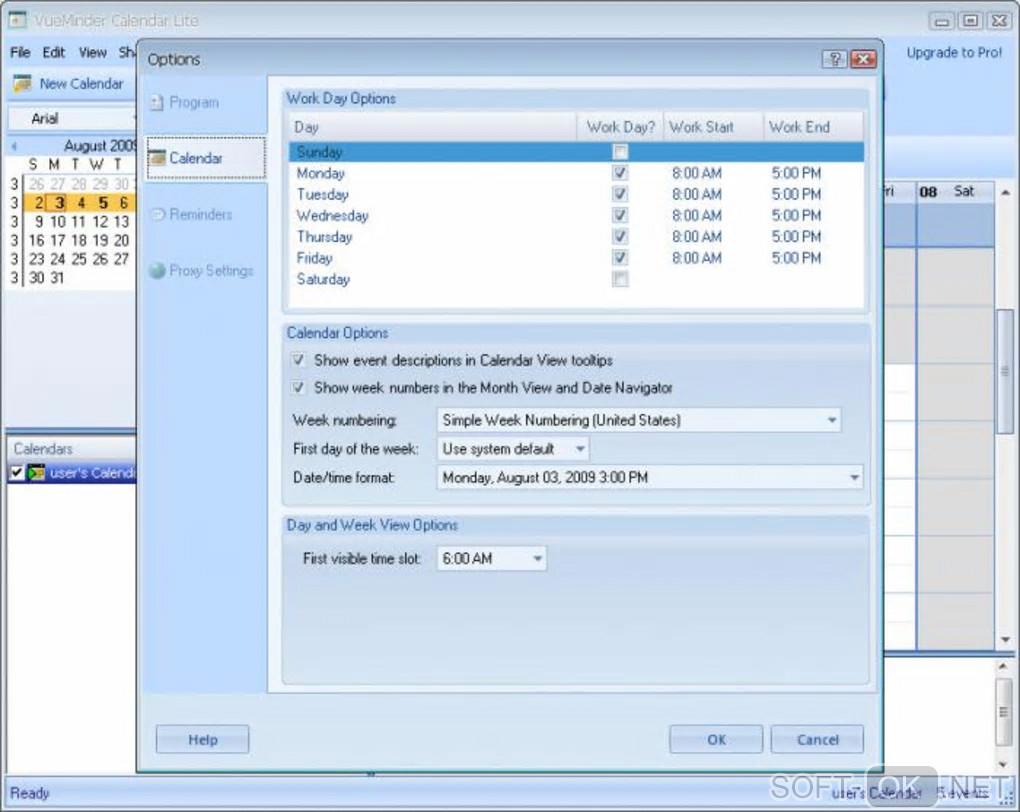Open the Edit menu
Screen dimensions: 1020x812
pos(54,52)
